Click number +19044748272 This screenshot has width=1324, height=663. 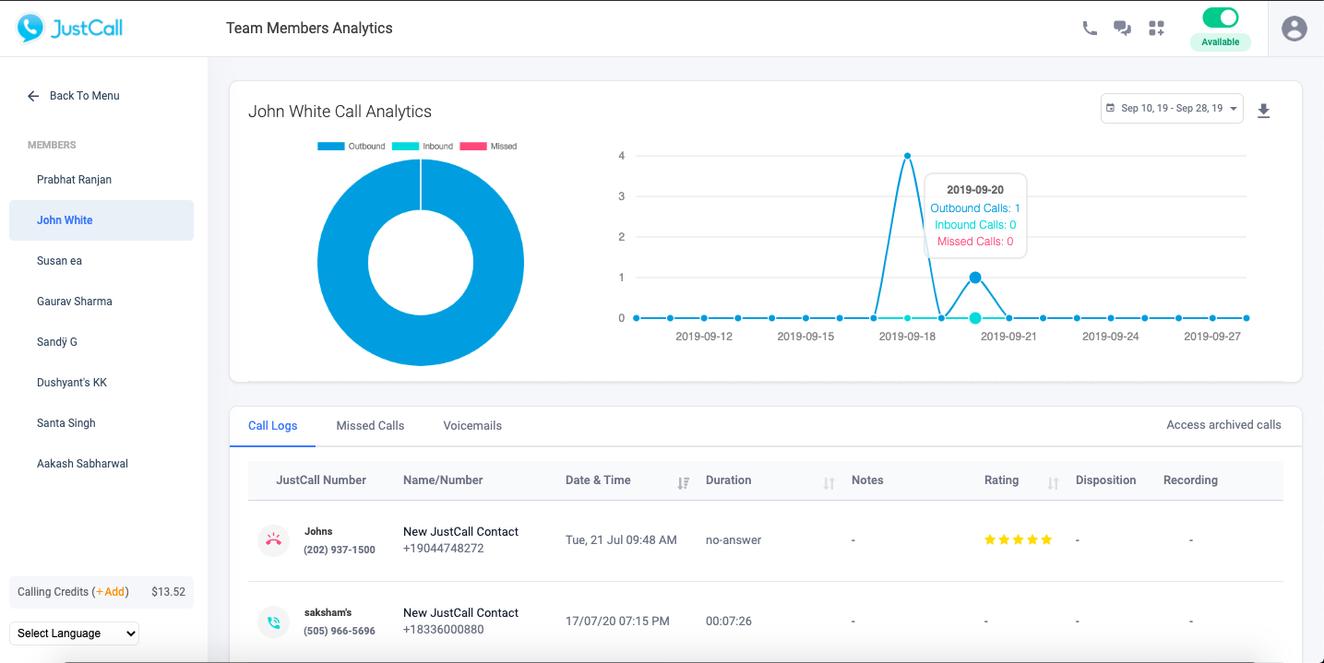(x=443, y=548)
